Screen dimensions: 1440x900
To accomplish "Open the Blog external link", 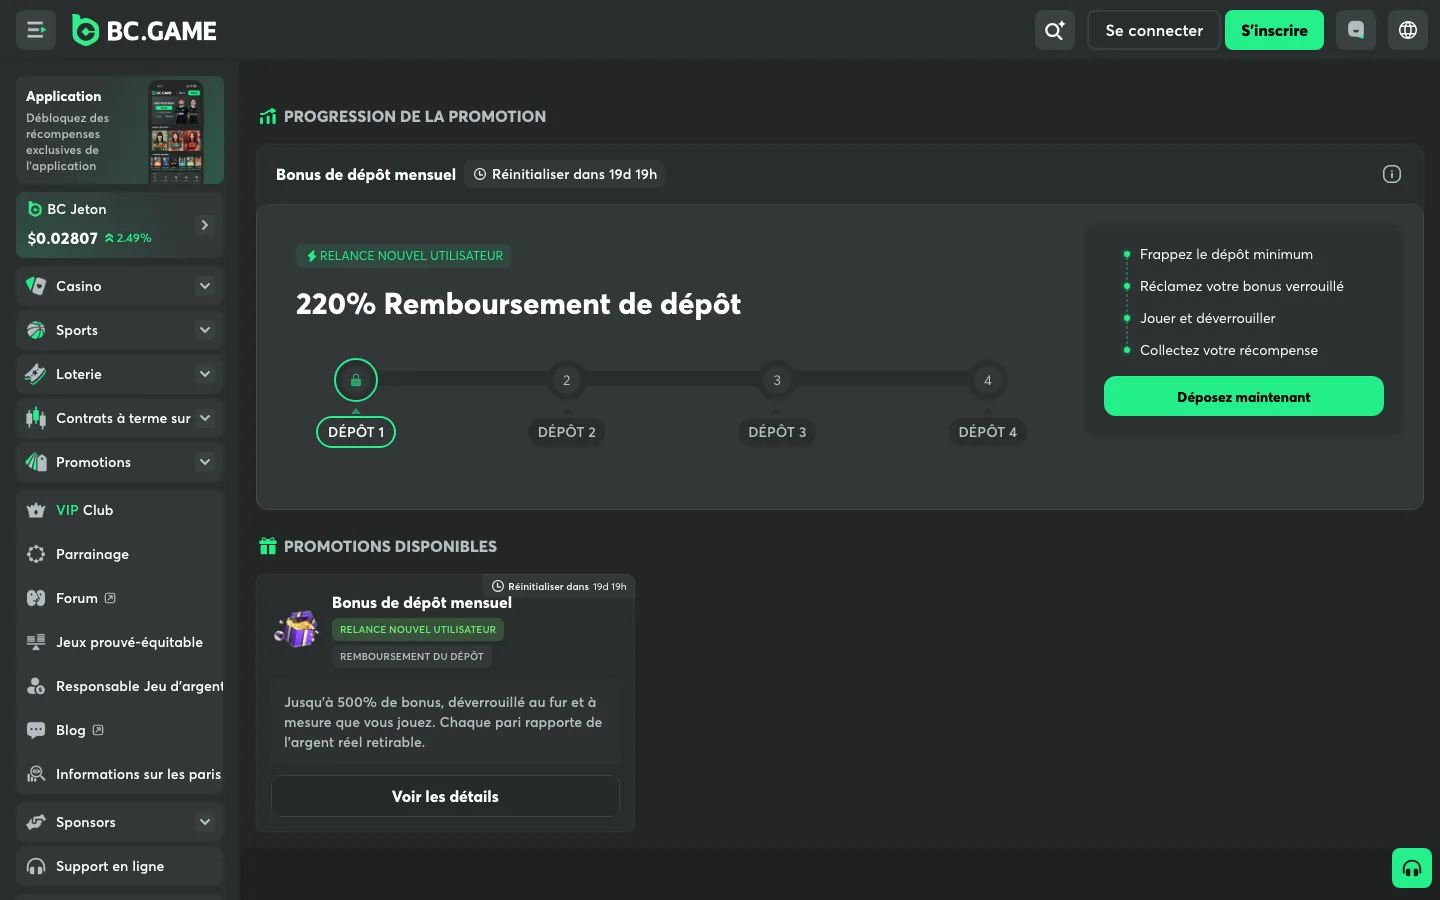I will [x=98, y=730].
